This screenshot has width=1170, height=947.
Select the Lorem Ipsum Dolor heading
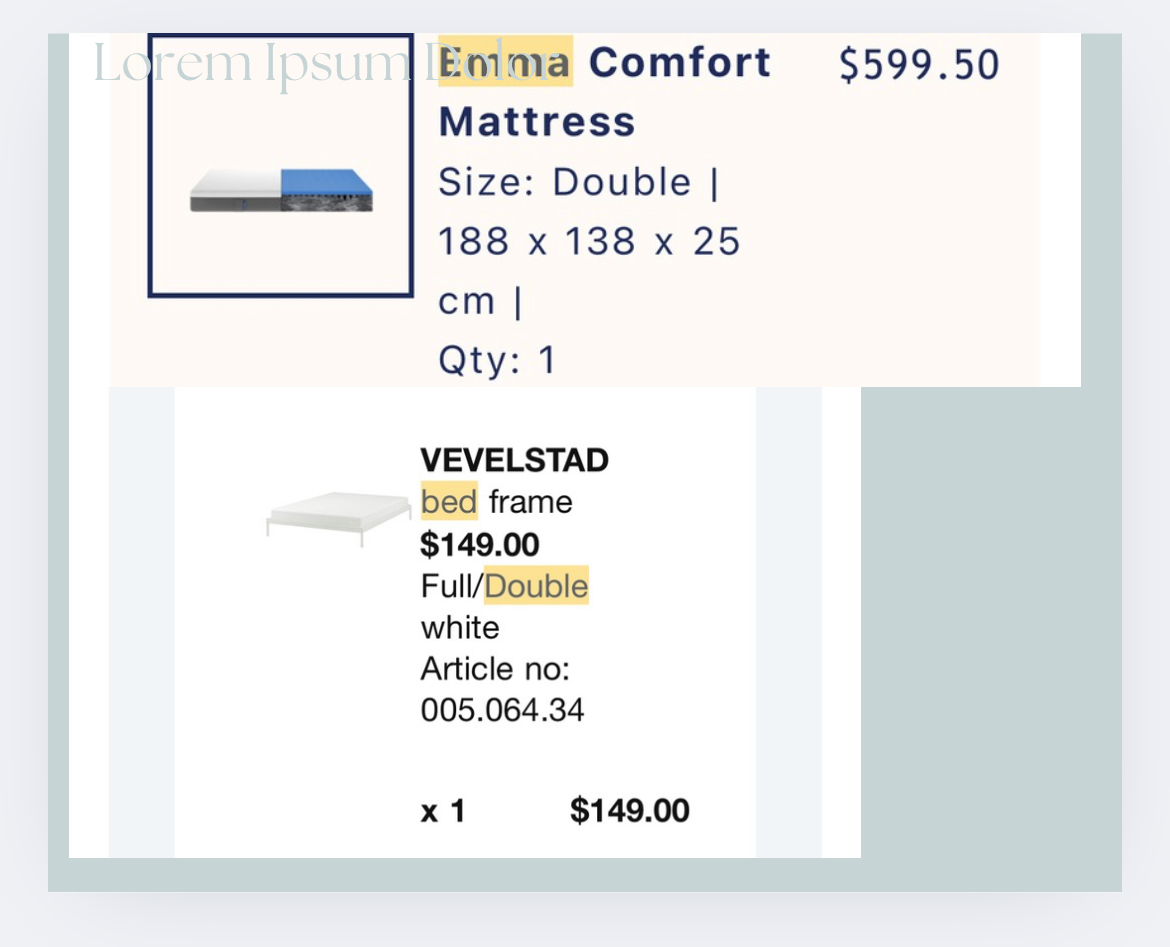tap(326, 63)
